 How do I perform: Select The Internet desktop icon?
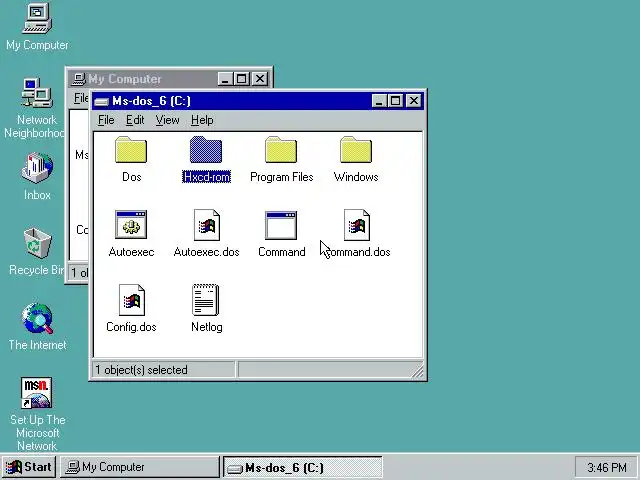tap(37, 318)
